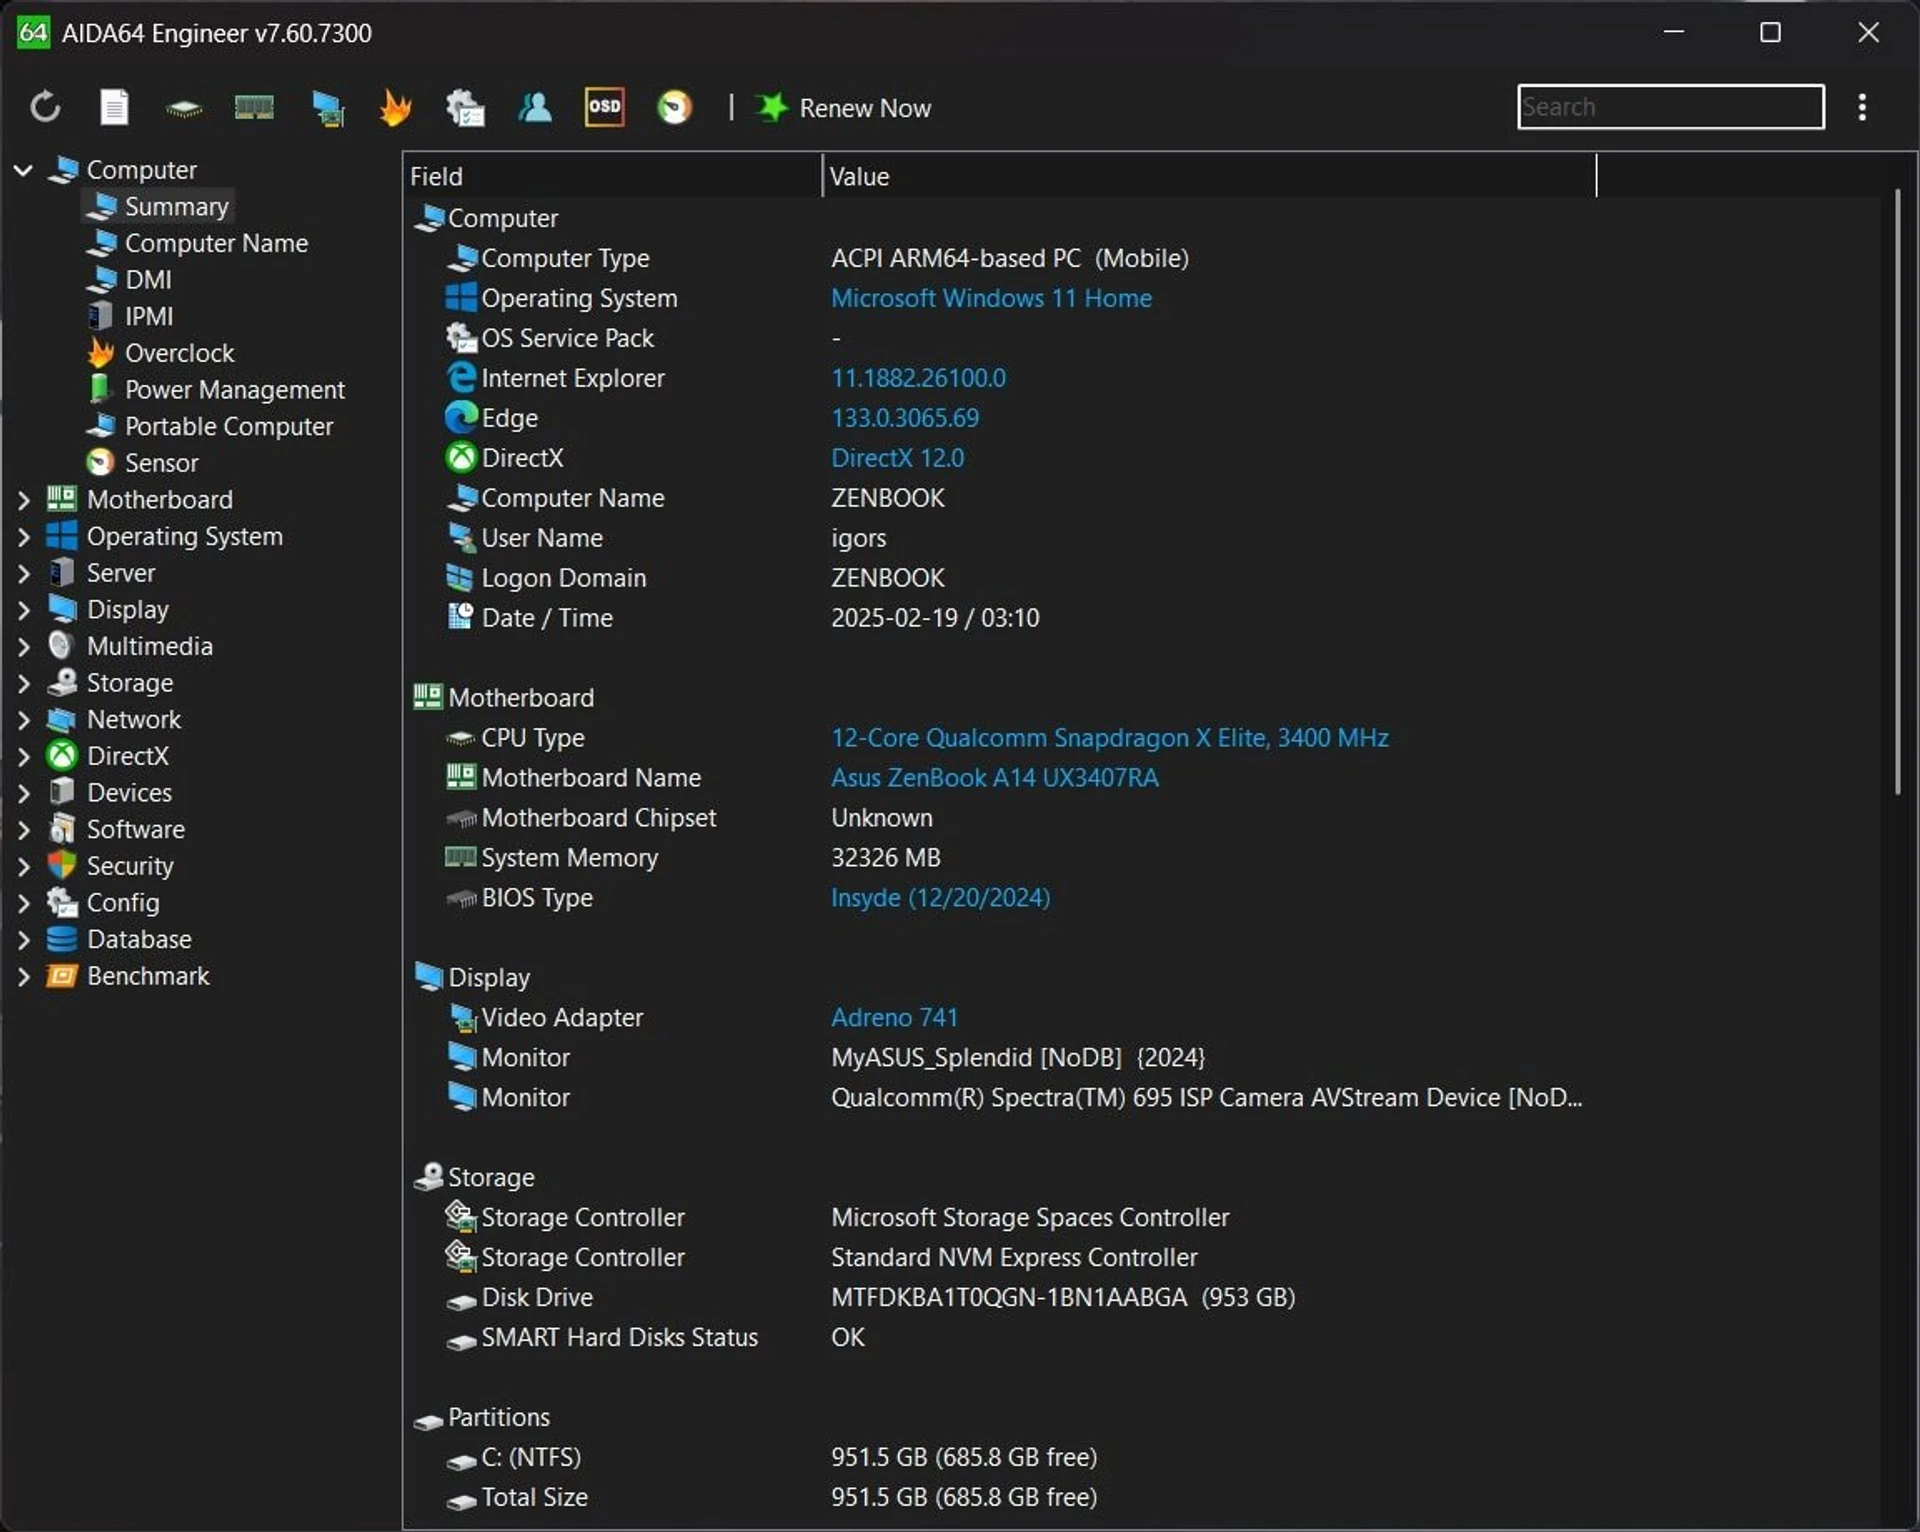Click the Logon Domain row icon
This screenshot has width=1920, height=1532.
click(460, 578)
